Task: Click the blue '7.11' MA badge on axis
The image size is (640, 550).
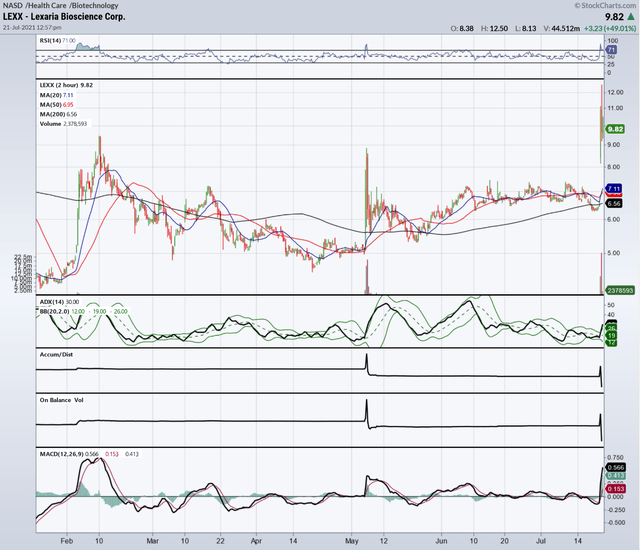Action: (x=614, y=189)
